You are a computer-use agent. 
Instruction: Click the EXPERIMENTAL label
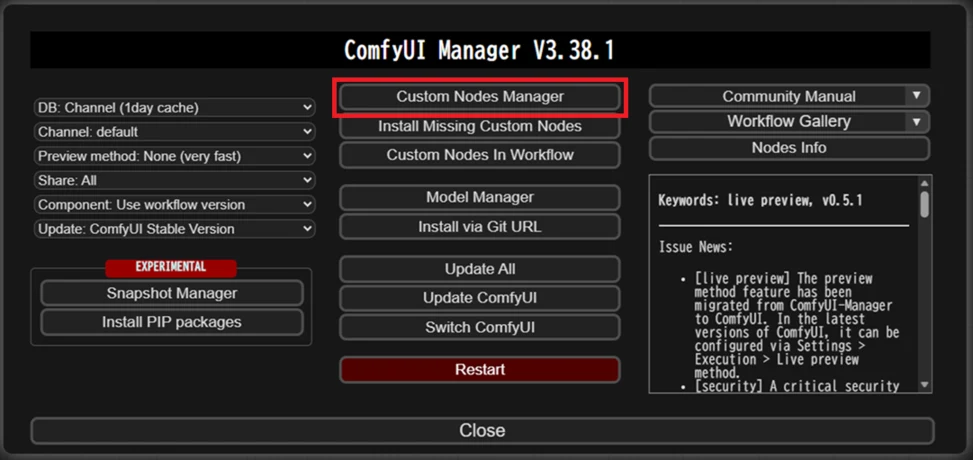pos(171,268)
